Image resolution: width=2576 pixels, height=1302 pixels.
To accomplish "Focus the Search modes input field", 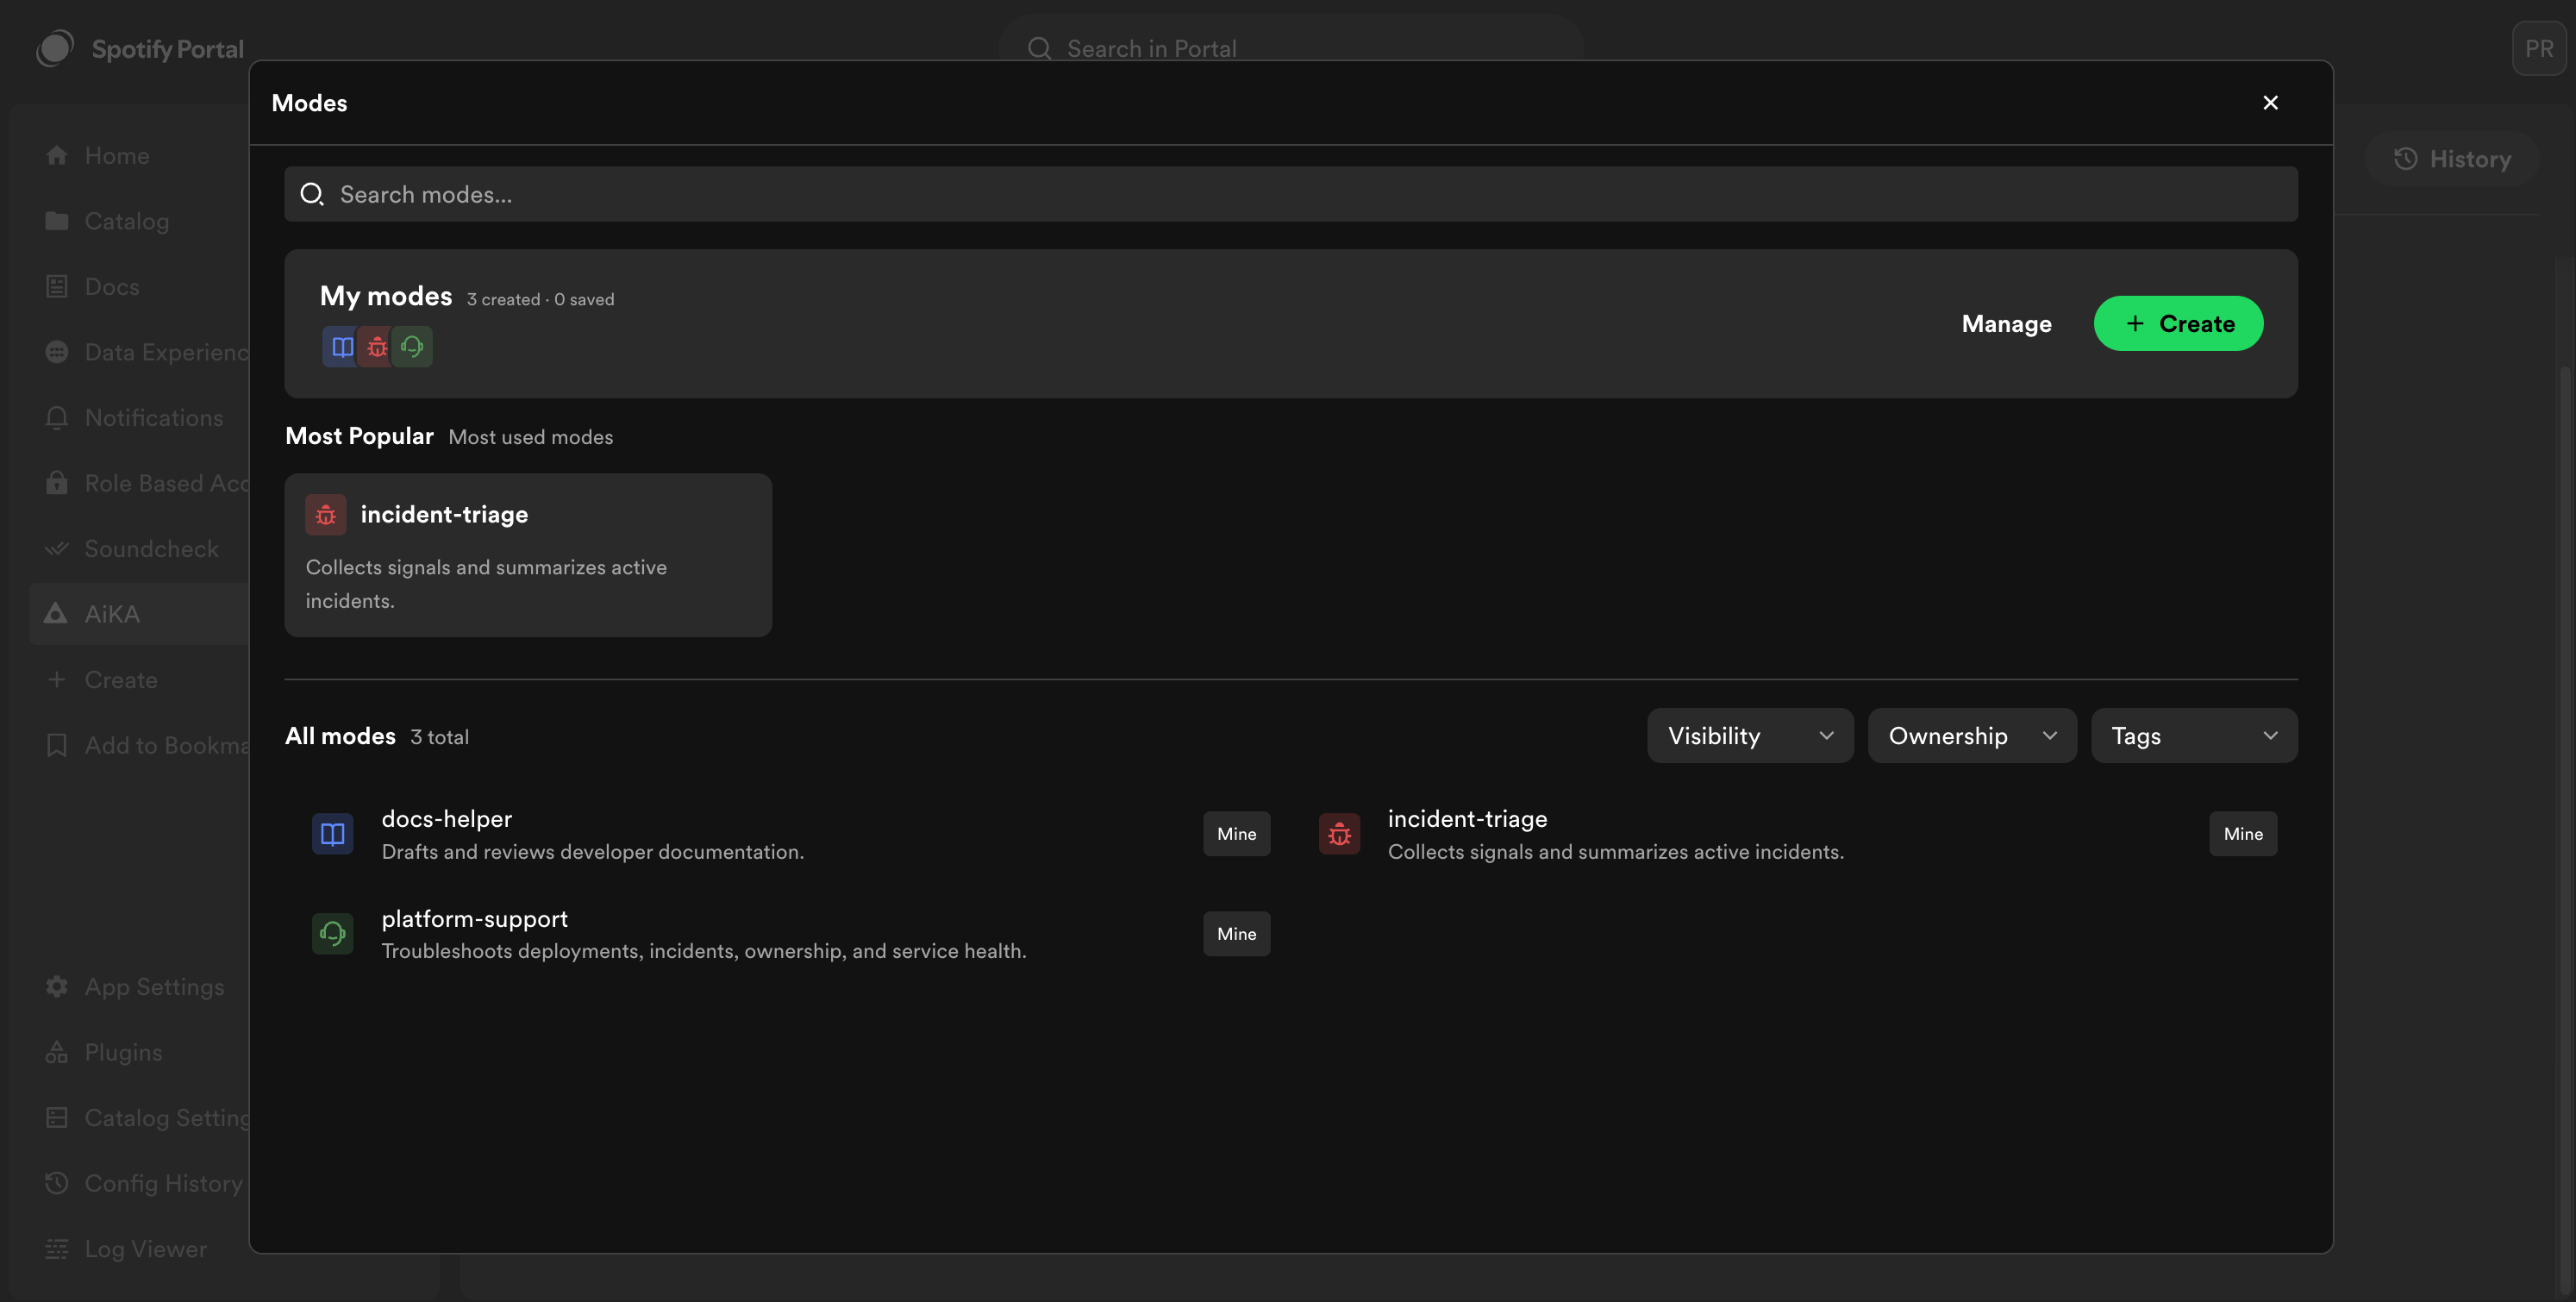I will [x=1290, y=194].
